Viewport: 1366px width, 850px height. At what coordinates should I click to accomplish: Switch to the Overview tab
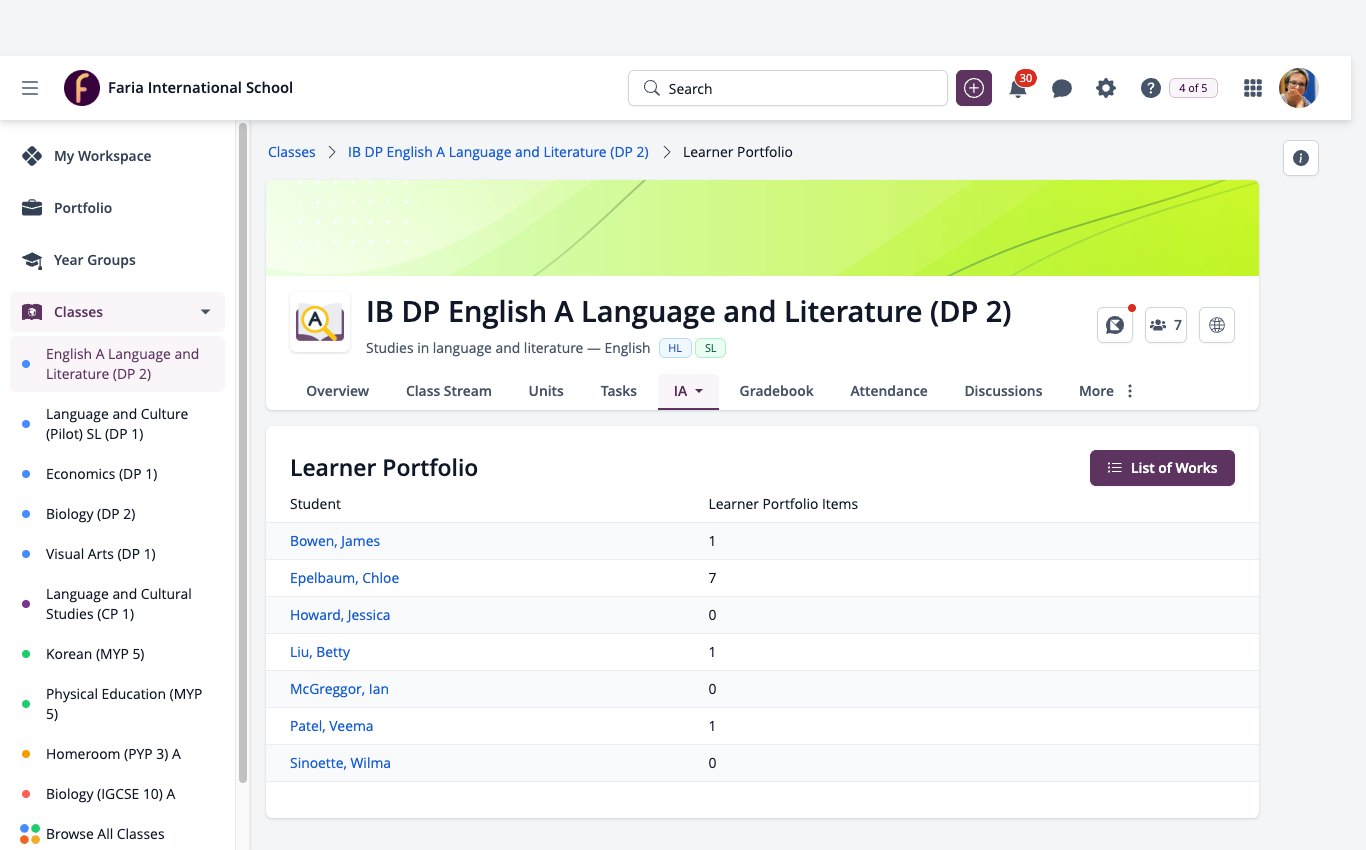[x=337, y=391]
